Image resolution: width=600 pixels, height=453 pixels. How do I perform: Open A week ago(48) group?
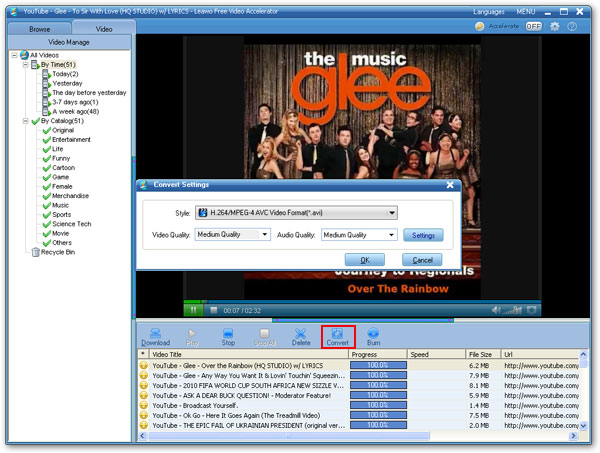[71, 111]
